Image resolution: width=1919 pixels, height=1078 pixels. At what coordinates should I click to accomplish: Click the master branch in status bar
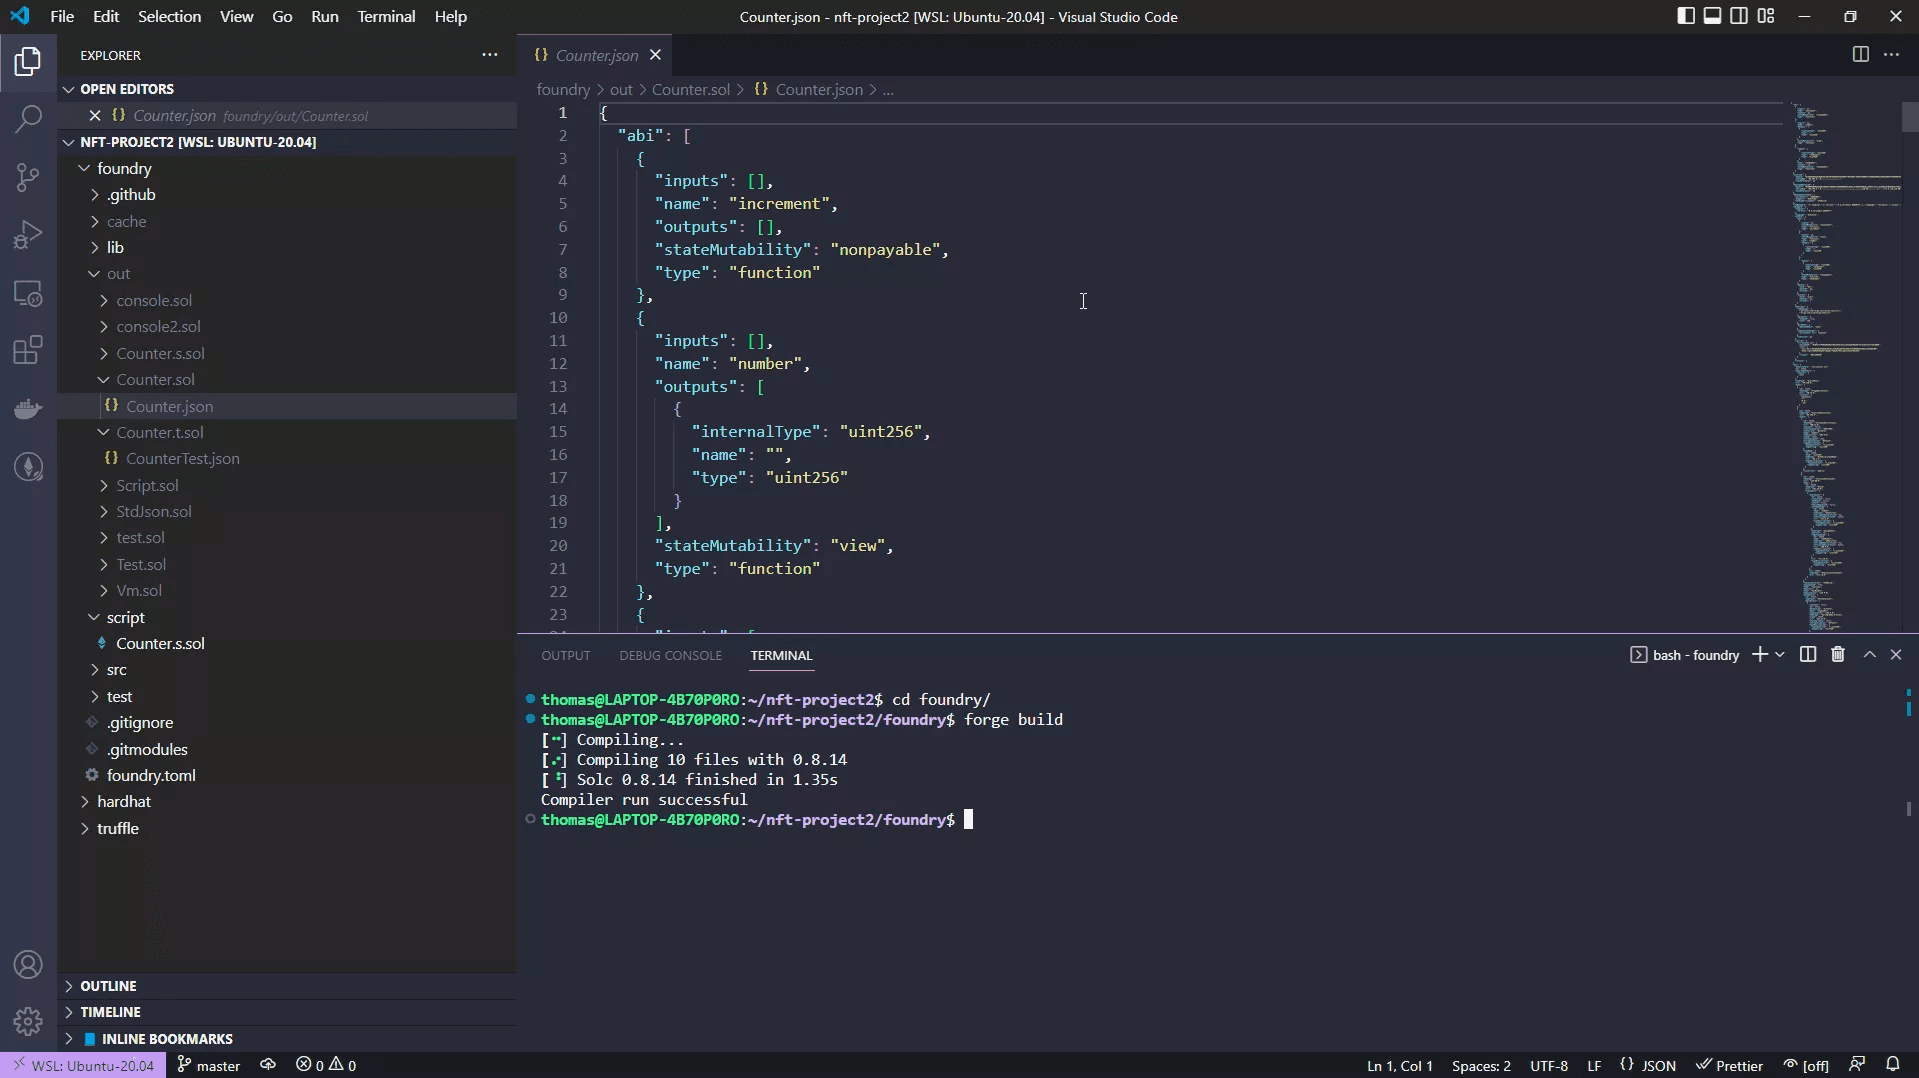tap(209, 1065)
